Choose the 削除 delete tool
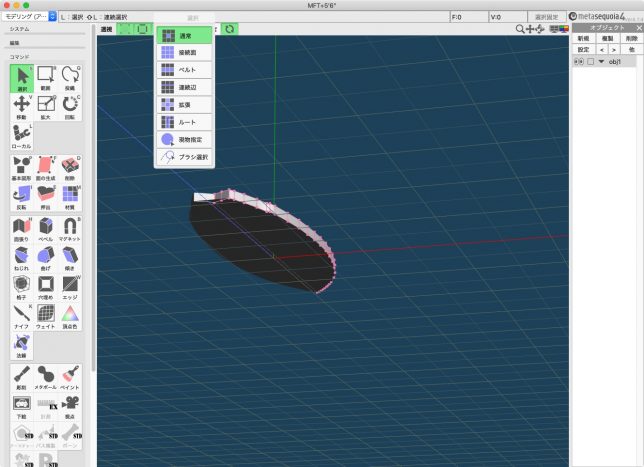 (x=70, y=168)
